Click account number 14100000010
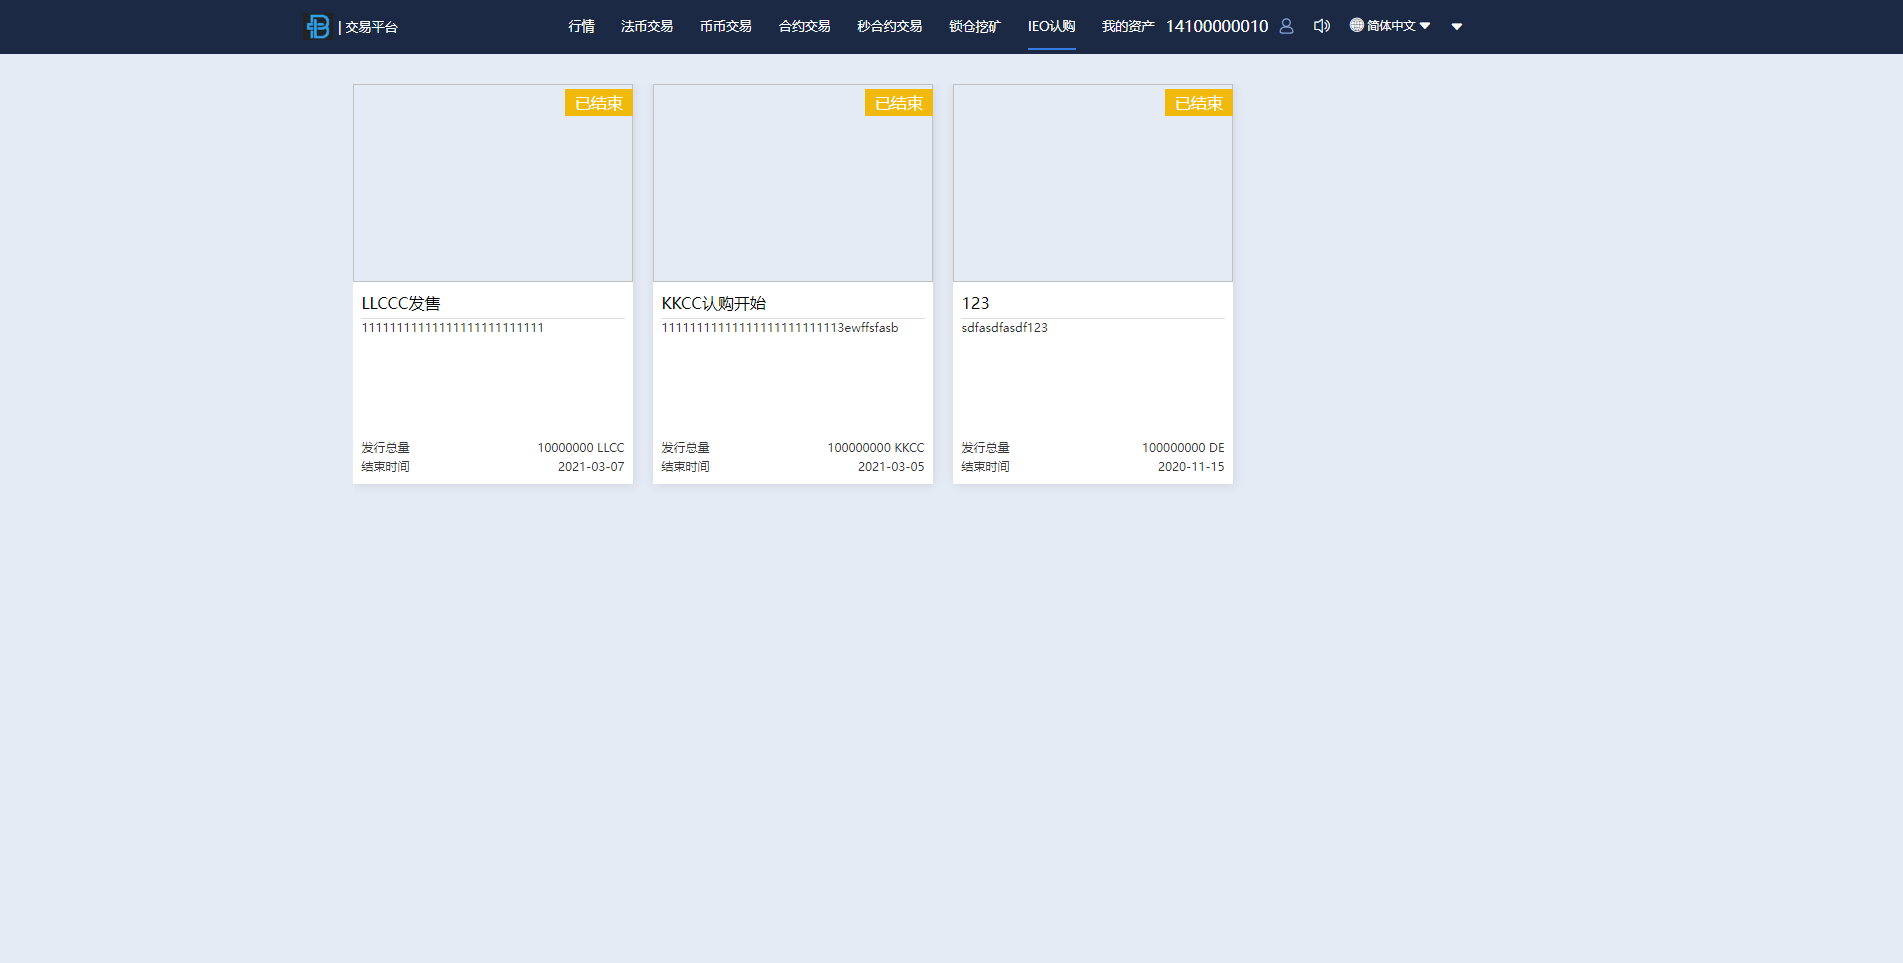Image resolution: width=1903 pixels, height=963 pixels. pos(1216,26)
